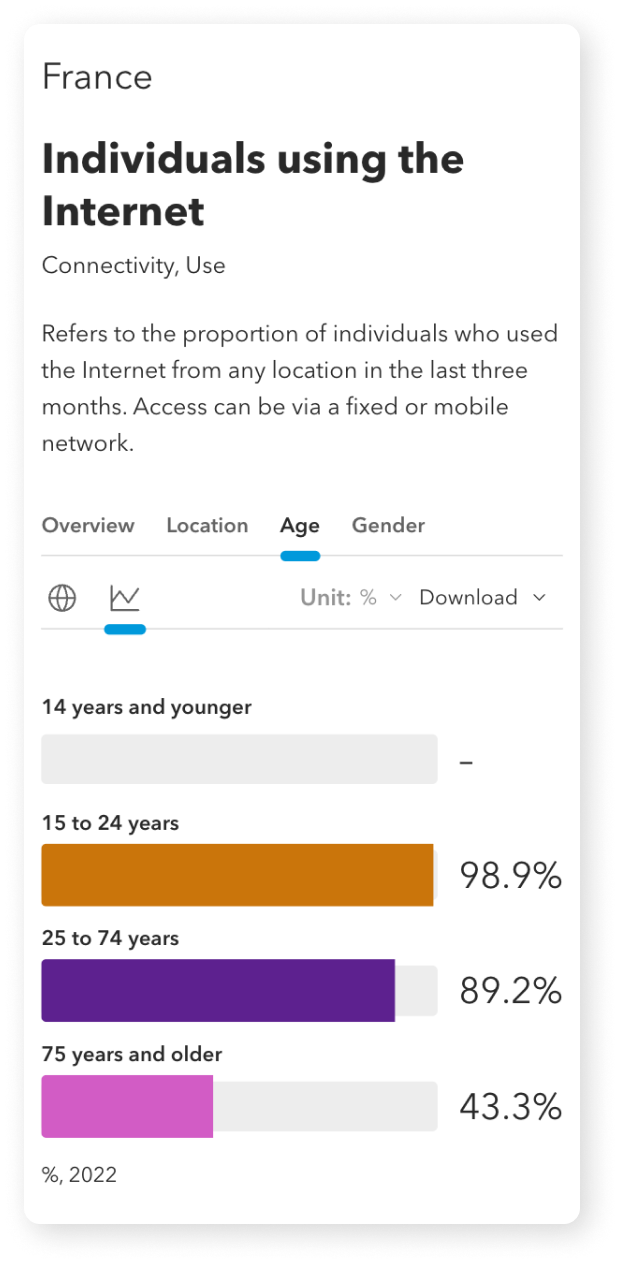Click the purple 25 to 74 years bar
The image size is (620, 1264).
[x=218, y=991]
